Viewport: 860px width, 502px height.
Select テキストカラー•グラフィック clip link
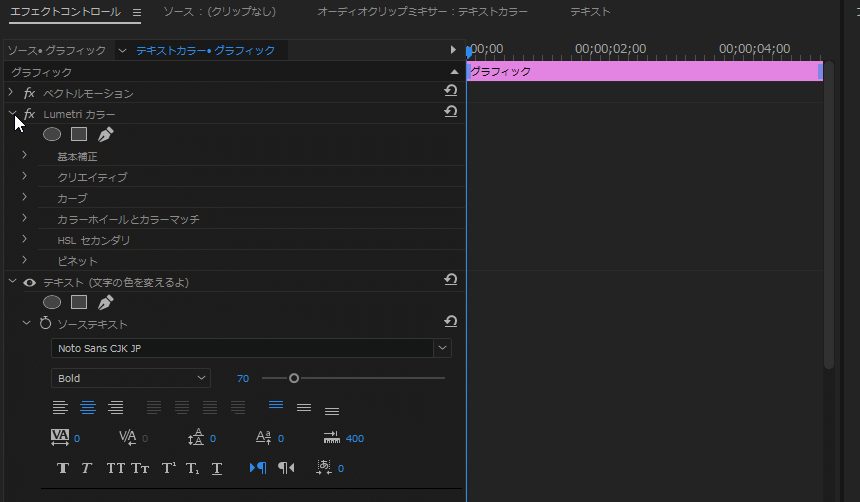pyautogui.click(x=205, y=50)
